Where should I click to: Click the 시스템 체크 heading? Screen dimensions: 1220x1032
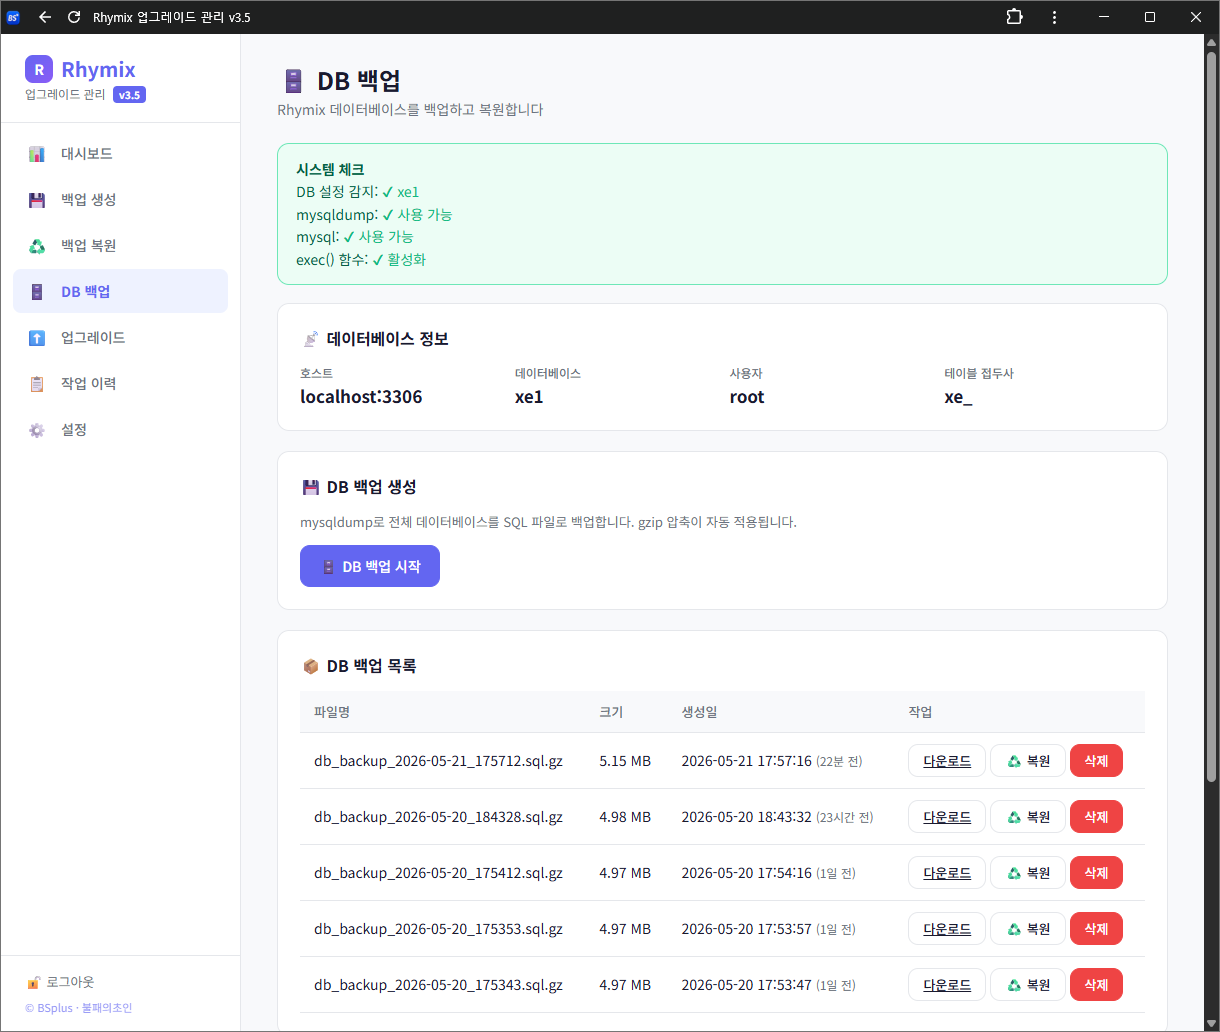(330, 170)
